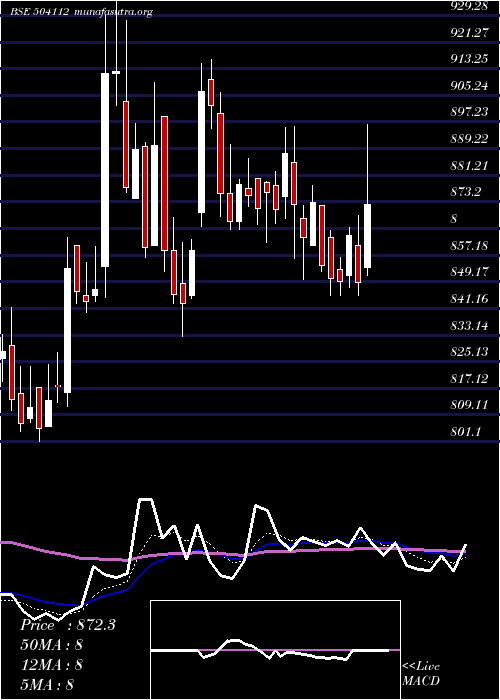This screenshot has width=500, height=700.
Task: Click the munafasutra.org site label
Action: [x=114, y=12]
